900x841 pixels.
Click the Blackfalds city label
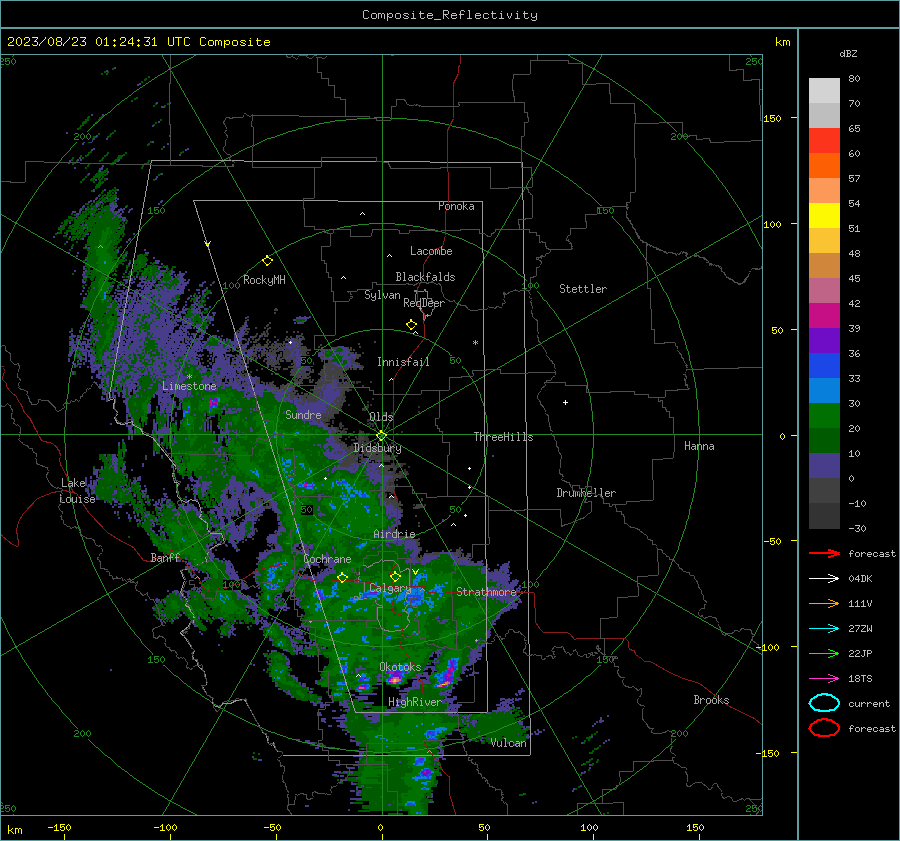425,277
